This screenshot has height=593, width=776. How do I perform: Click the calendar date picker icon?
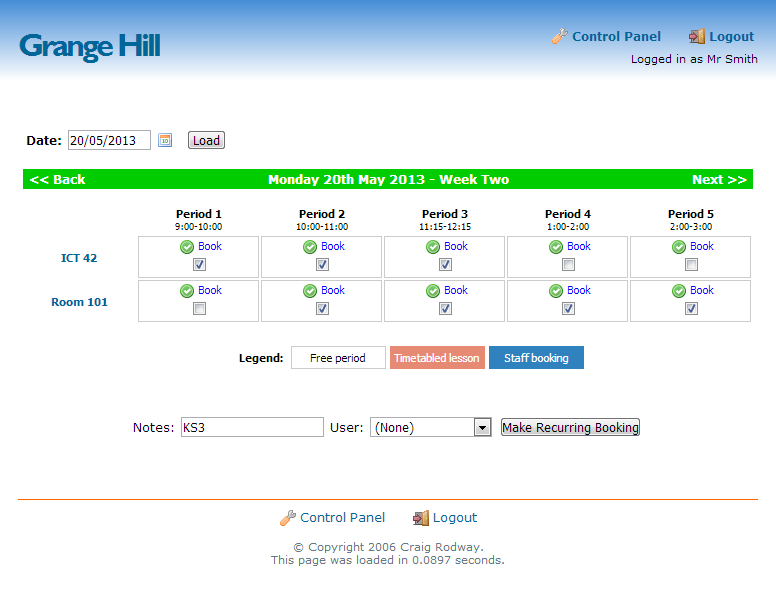pos(165,140)
